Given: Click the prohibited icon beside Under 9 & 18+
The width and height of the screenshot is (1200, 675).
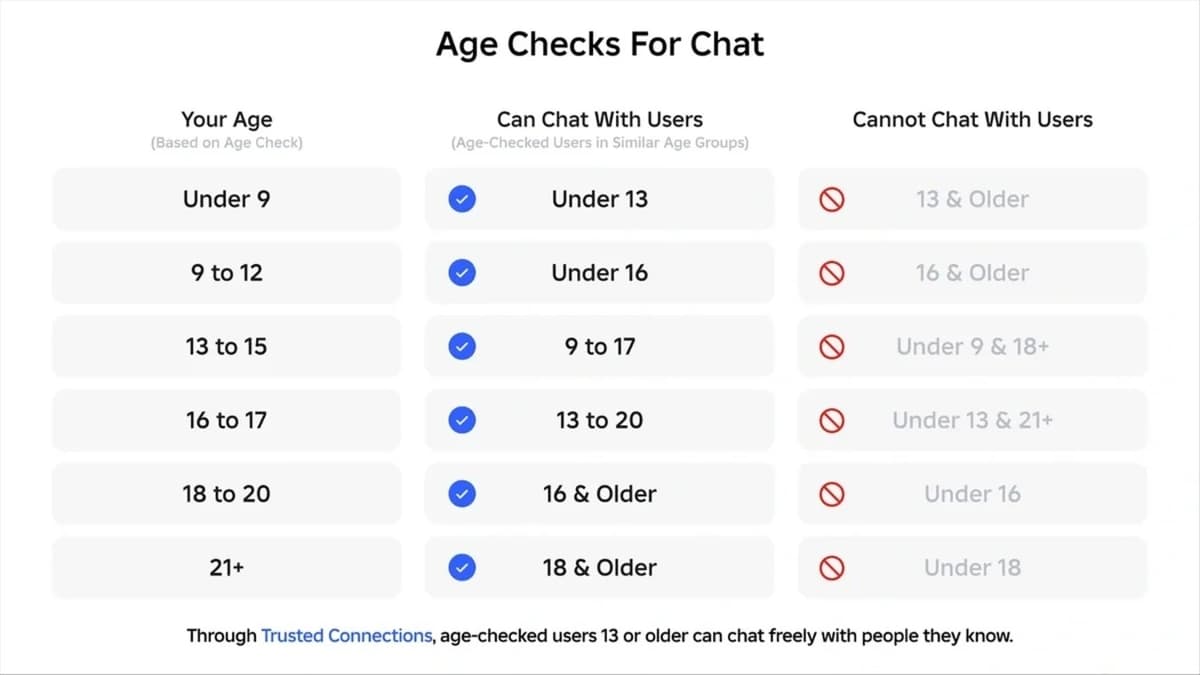Looking at the screenshot, I should coord(832,347).
